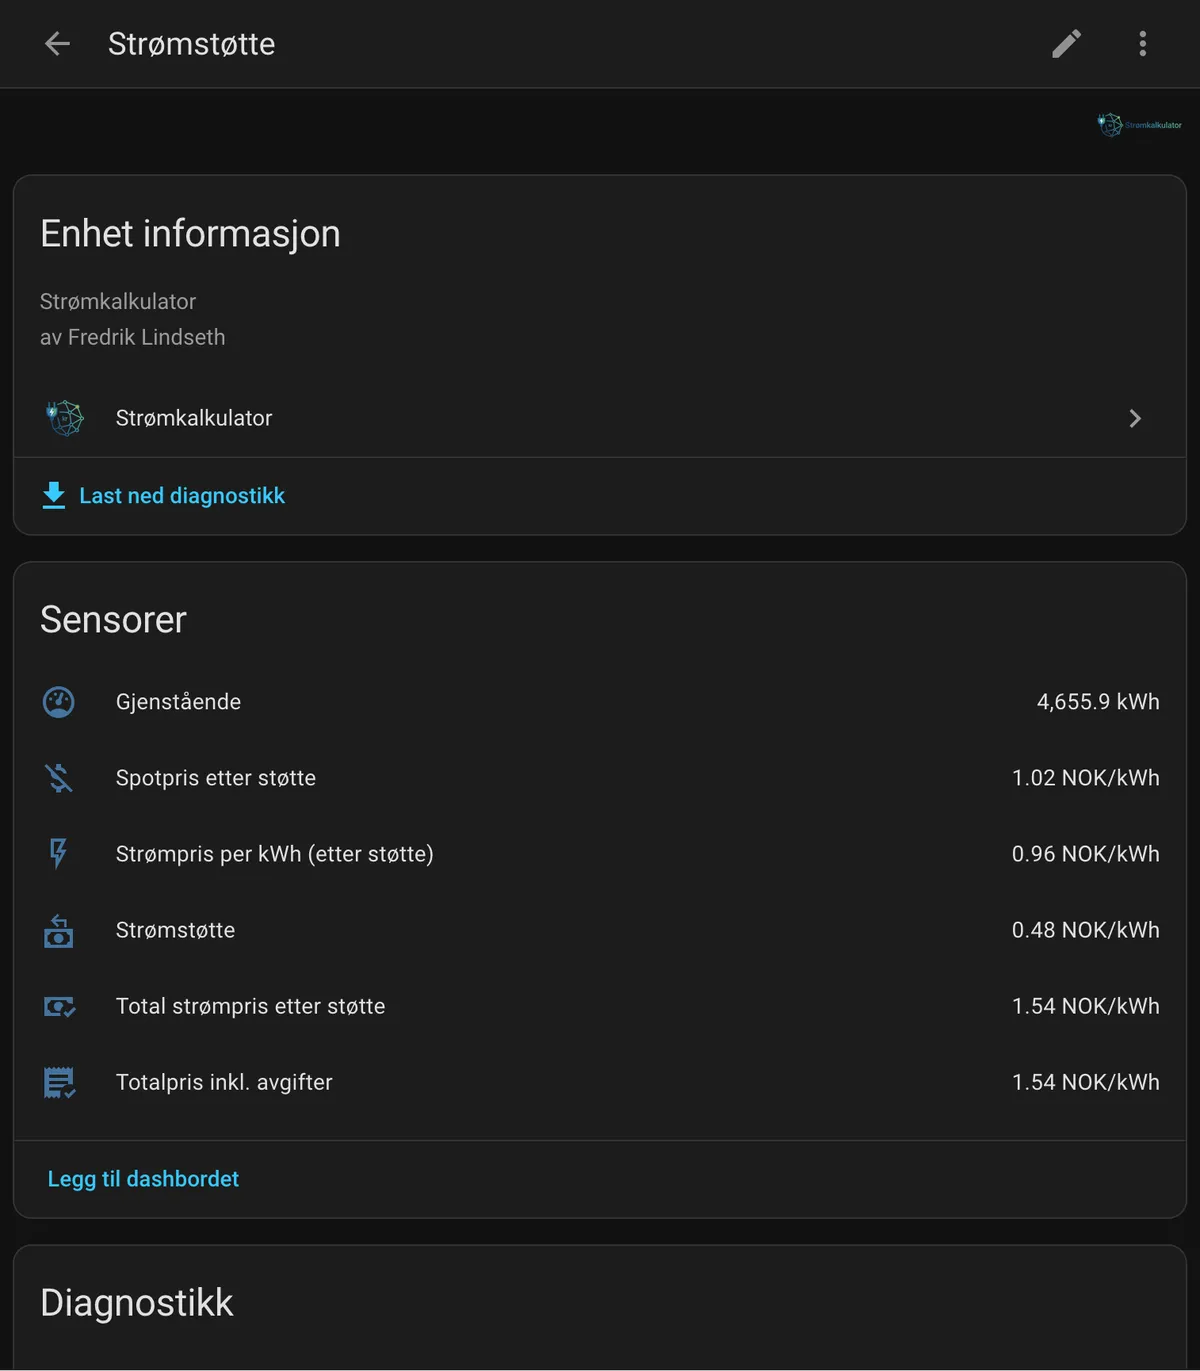Open the Gjenstående sensor entry
The image size is (1200, 1371).
[600, 702]
